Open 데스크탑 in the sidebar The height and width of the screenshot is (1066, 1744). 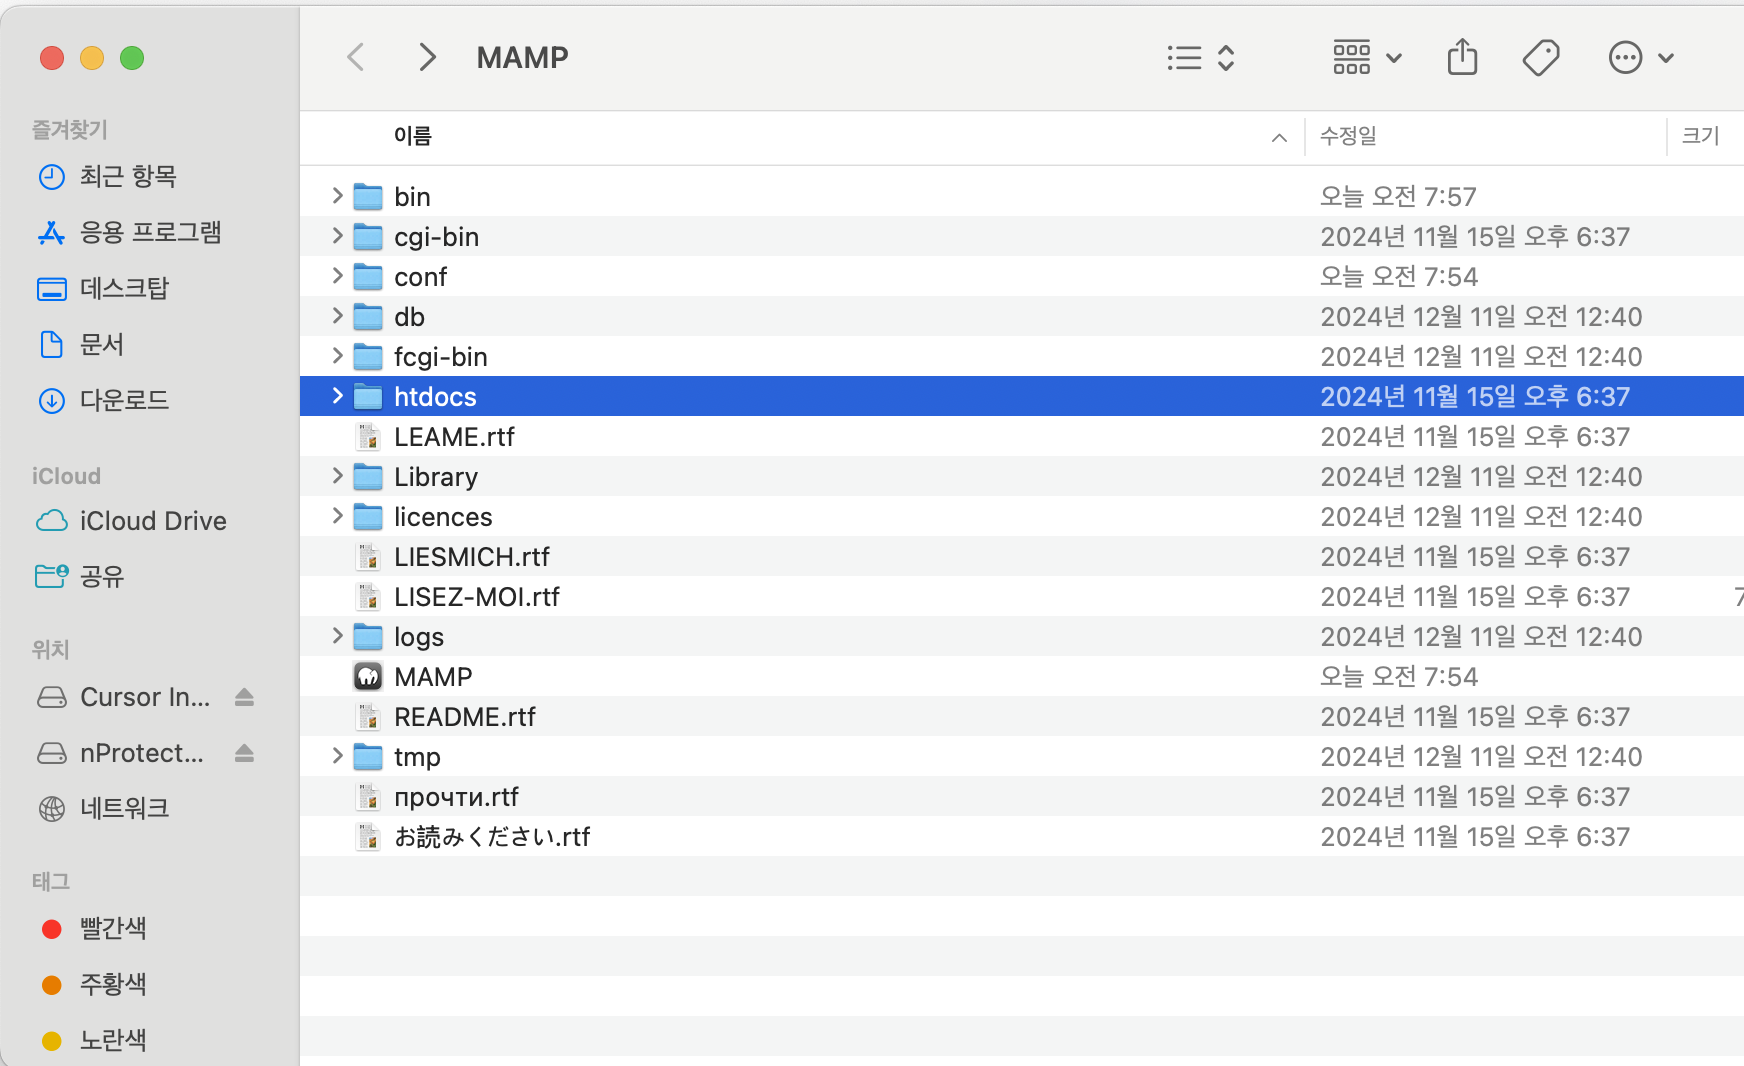[x=124, y=289]
